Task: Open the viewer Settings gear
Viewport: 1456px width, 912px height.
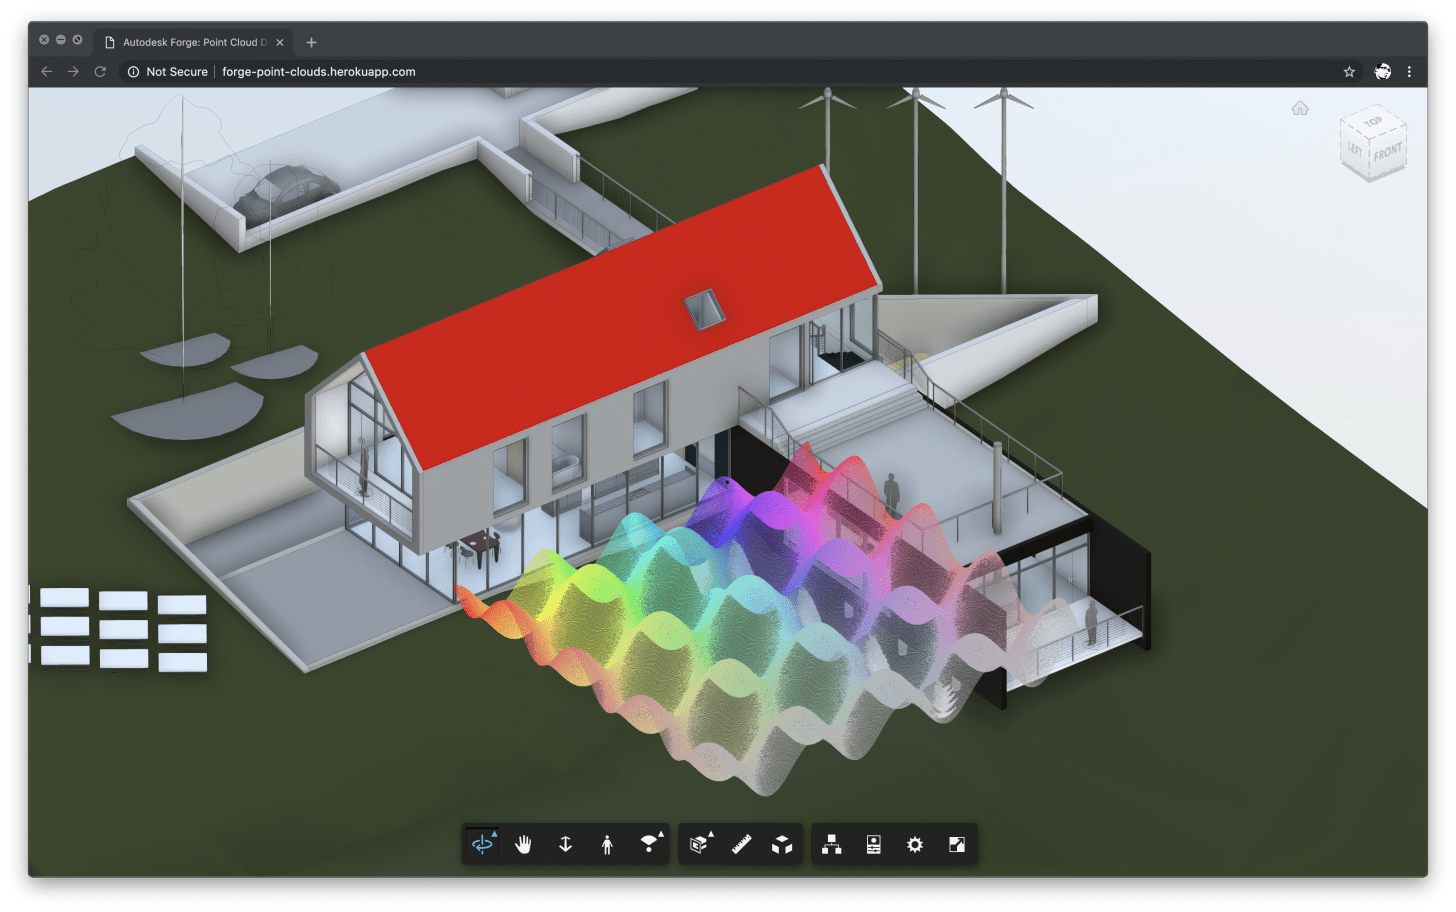Action: pyautogui.click(x=913, y=843)
